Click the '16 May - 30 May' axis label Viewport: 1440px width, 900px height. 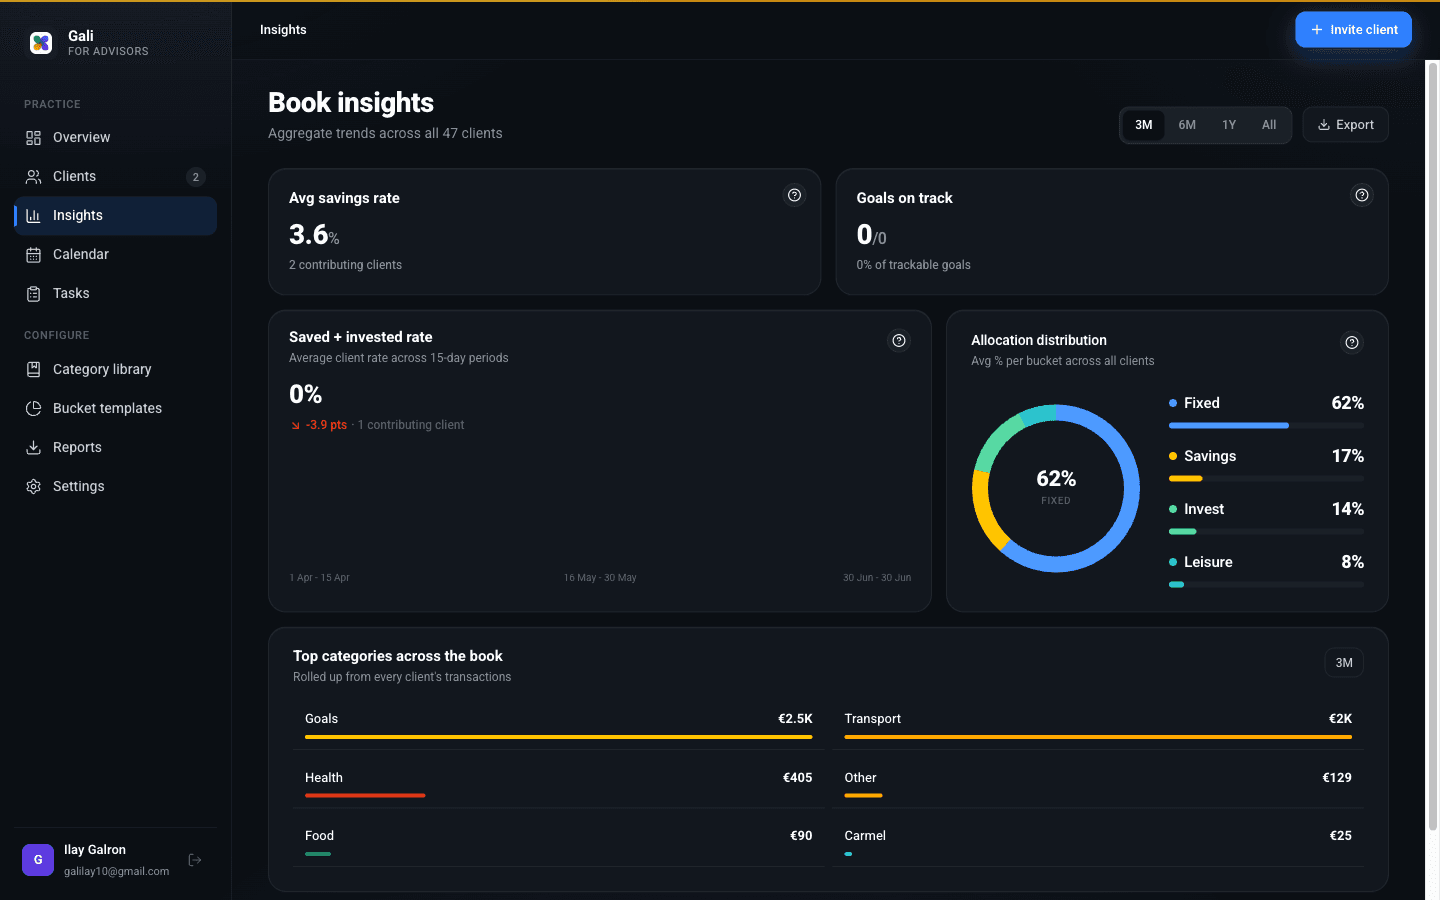pyautogui.click(x=600, y=578)
